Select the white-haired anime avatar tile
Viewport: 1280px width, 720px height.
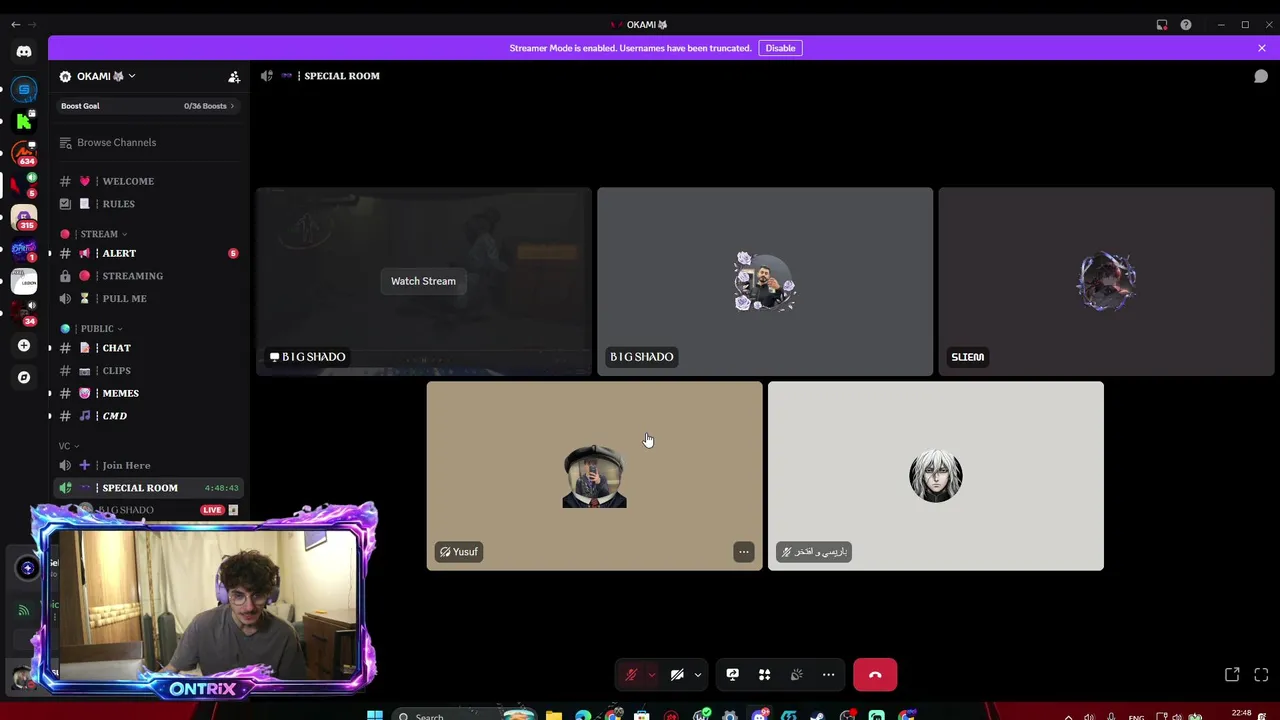(936, 476)
